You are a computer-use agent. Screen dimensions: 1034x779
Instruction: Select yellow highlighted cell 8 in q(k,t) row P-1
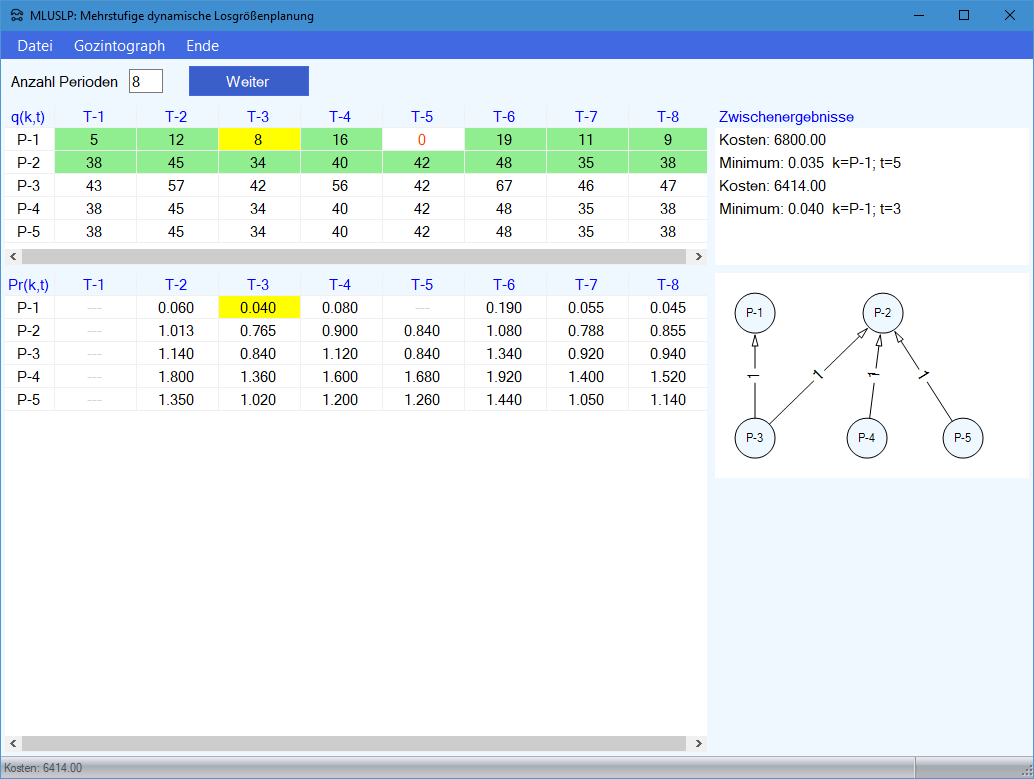point(258,140)
